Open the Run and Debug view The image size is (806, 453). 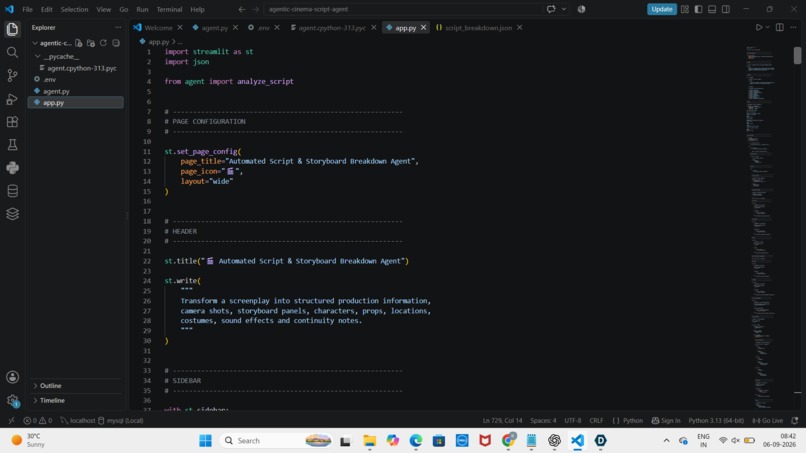[x=12, y=99]
